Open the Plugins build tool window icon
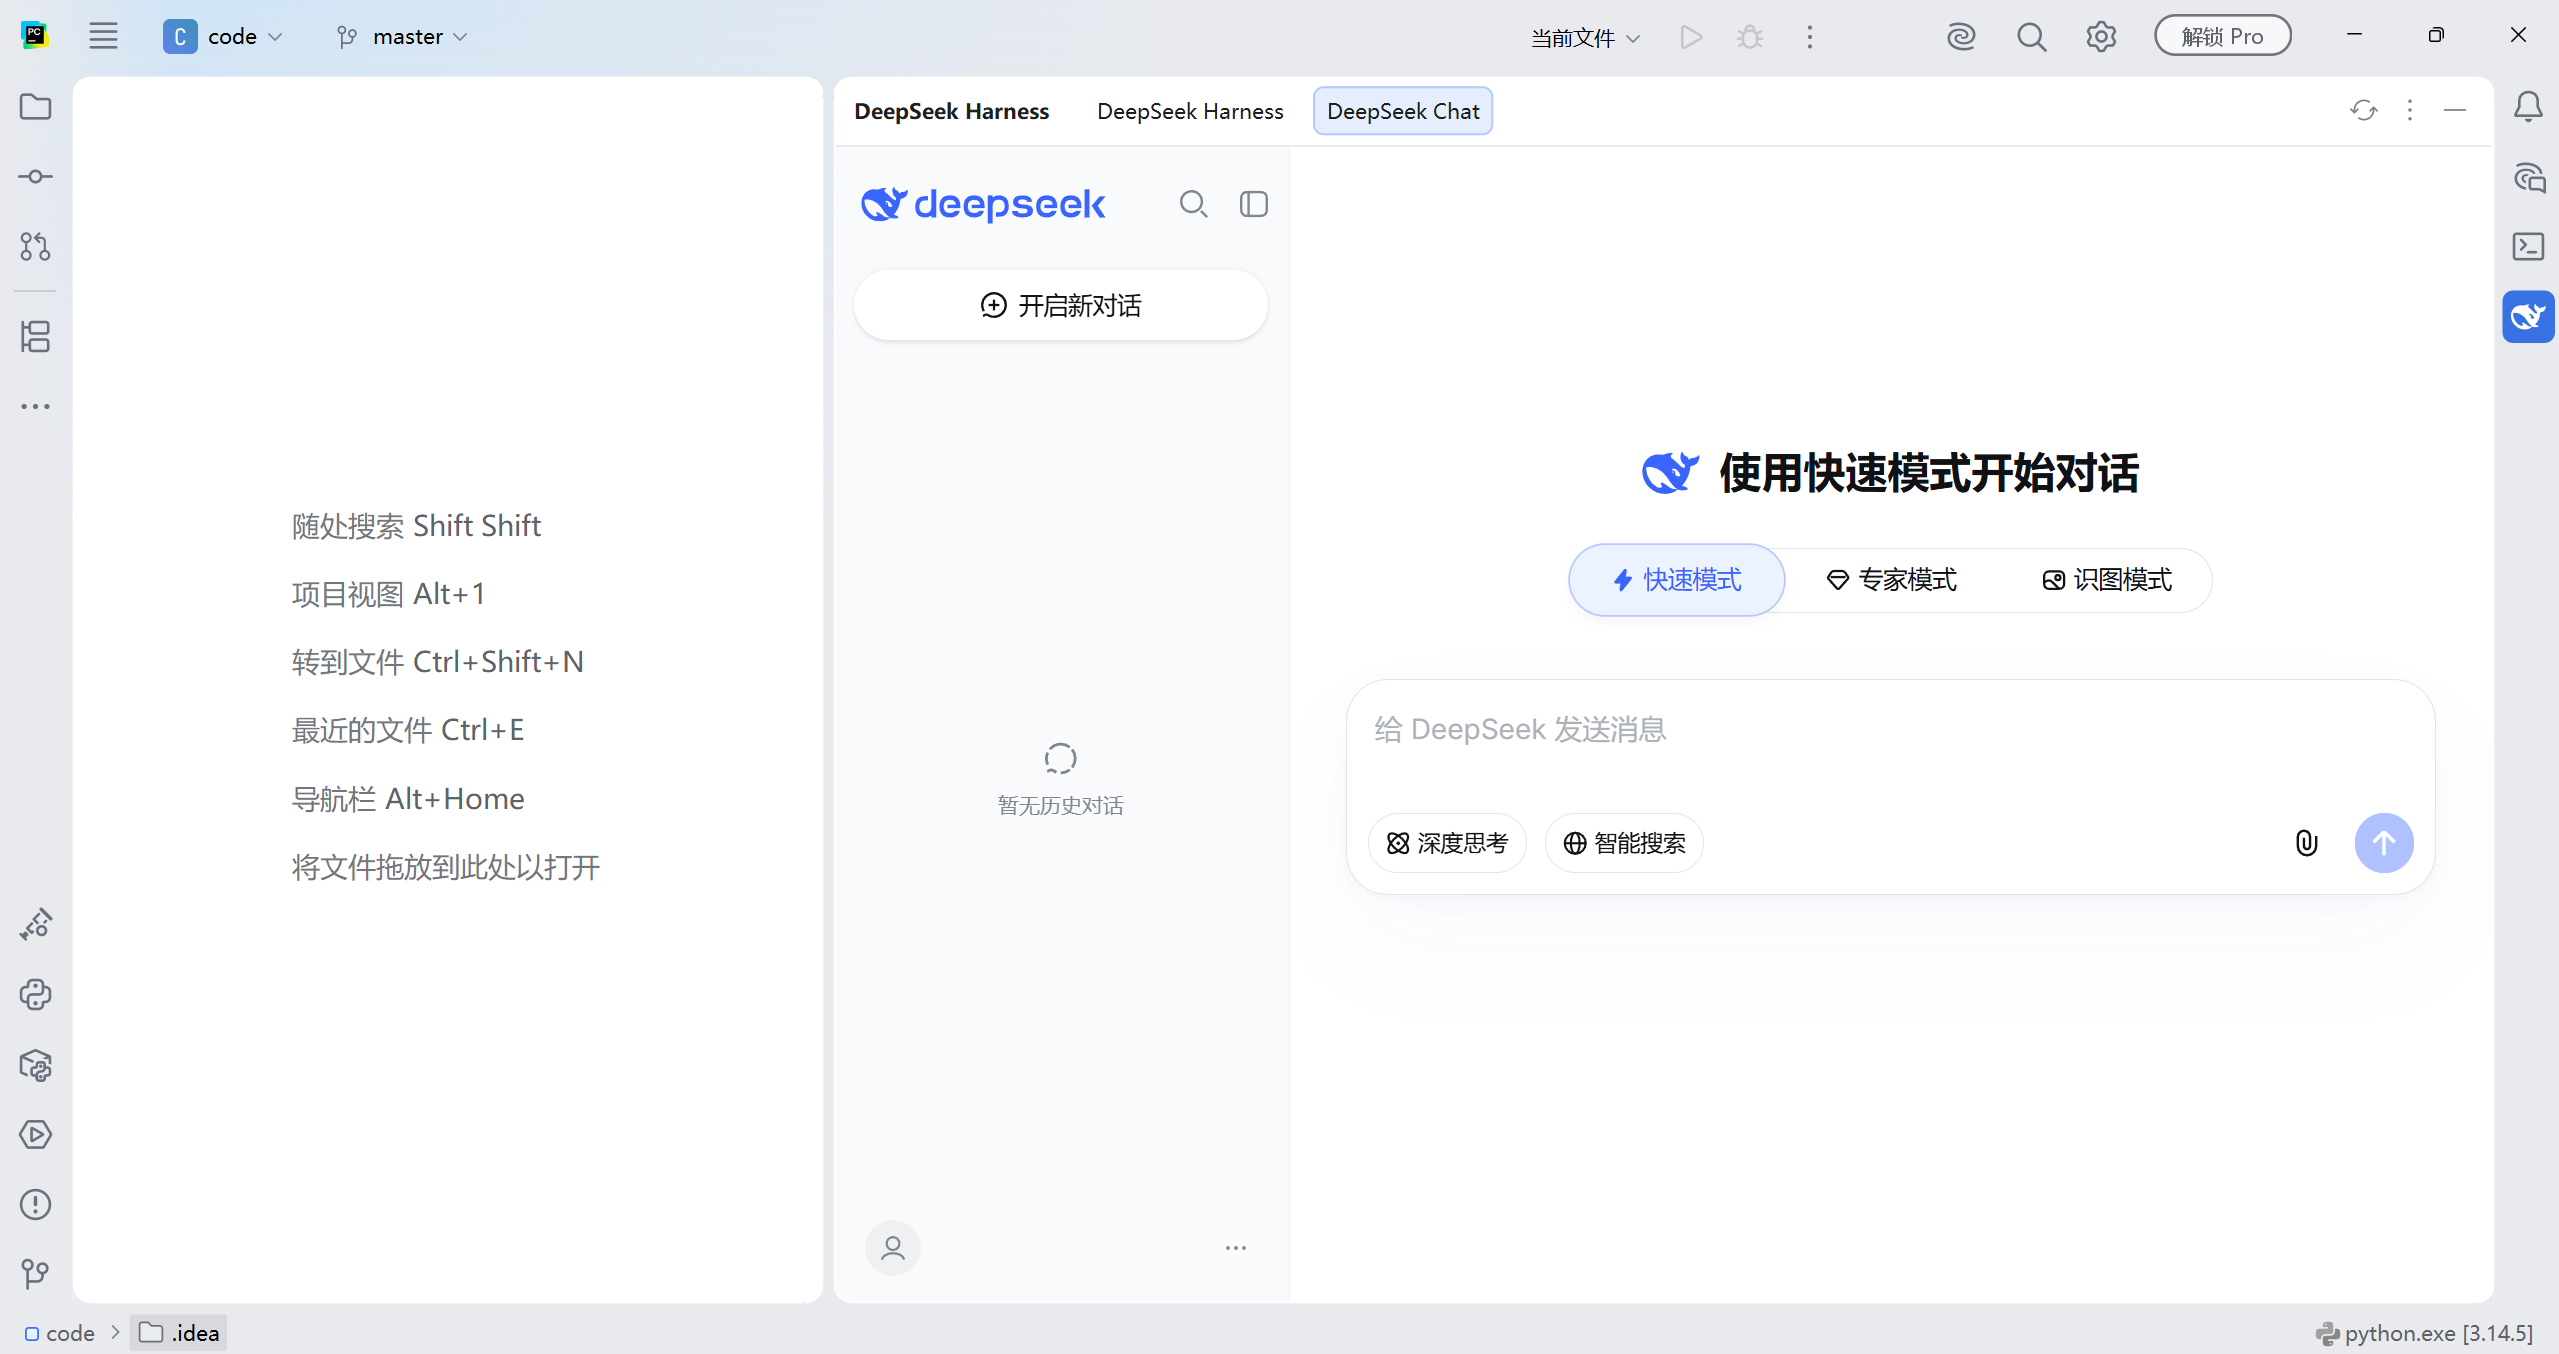The width and height of the screenshot is (2559, 1354). click(36, 925)
